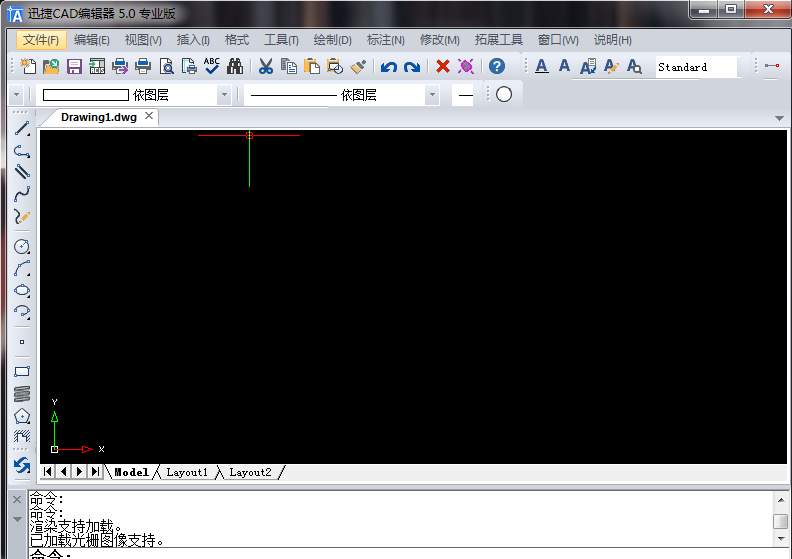Select the Arc tool

[x=22, y=268]
